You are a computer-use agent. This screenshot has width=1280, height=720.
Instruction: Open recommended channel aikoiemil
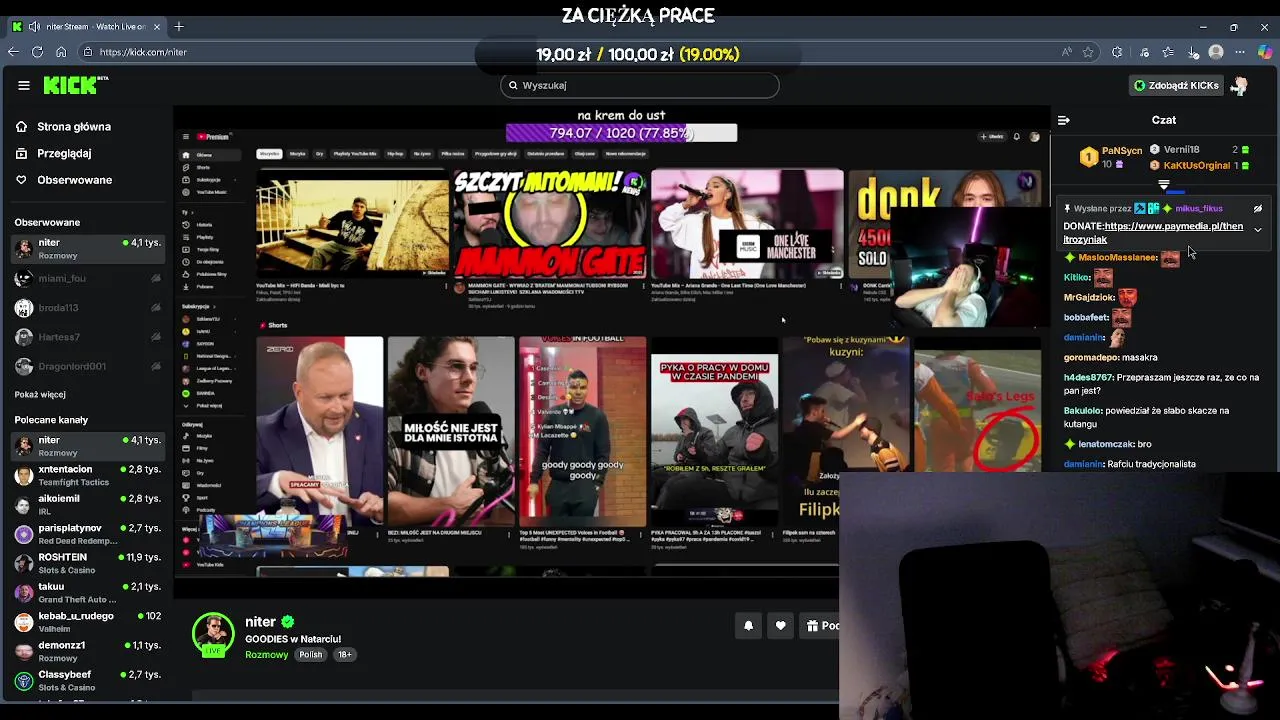[x=87, y=504]
